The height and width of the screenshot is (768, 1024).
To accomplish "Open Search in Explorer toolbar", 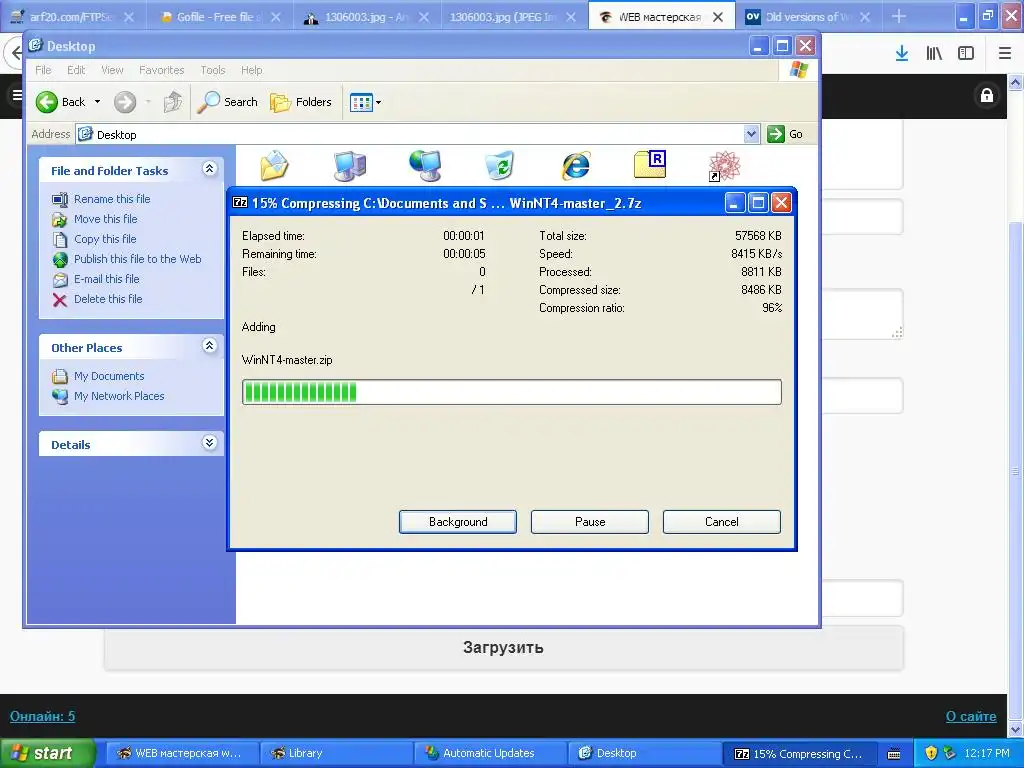I will (227, 102).
